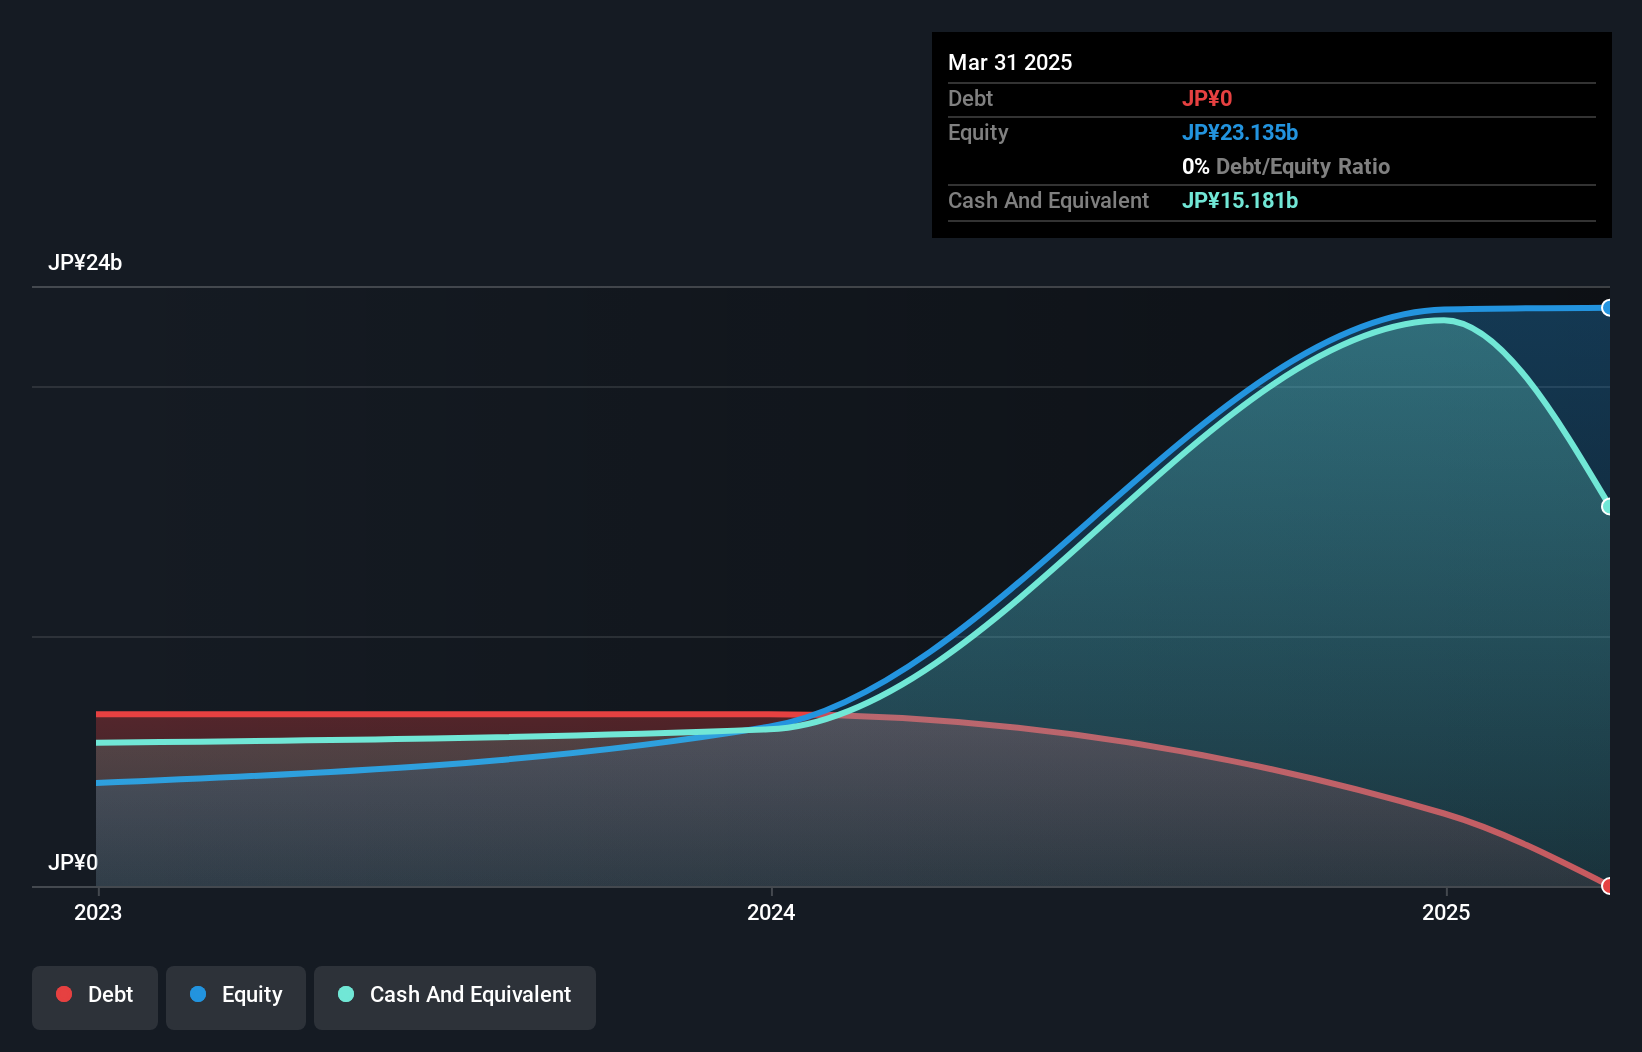Select the Cash And Equivalent end data point
The height and width of the screenshot is (1052, 1642).
coord(1607,507)
